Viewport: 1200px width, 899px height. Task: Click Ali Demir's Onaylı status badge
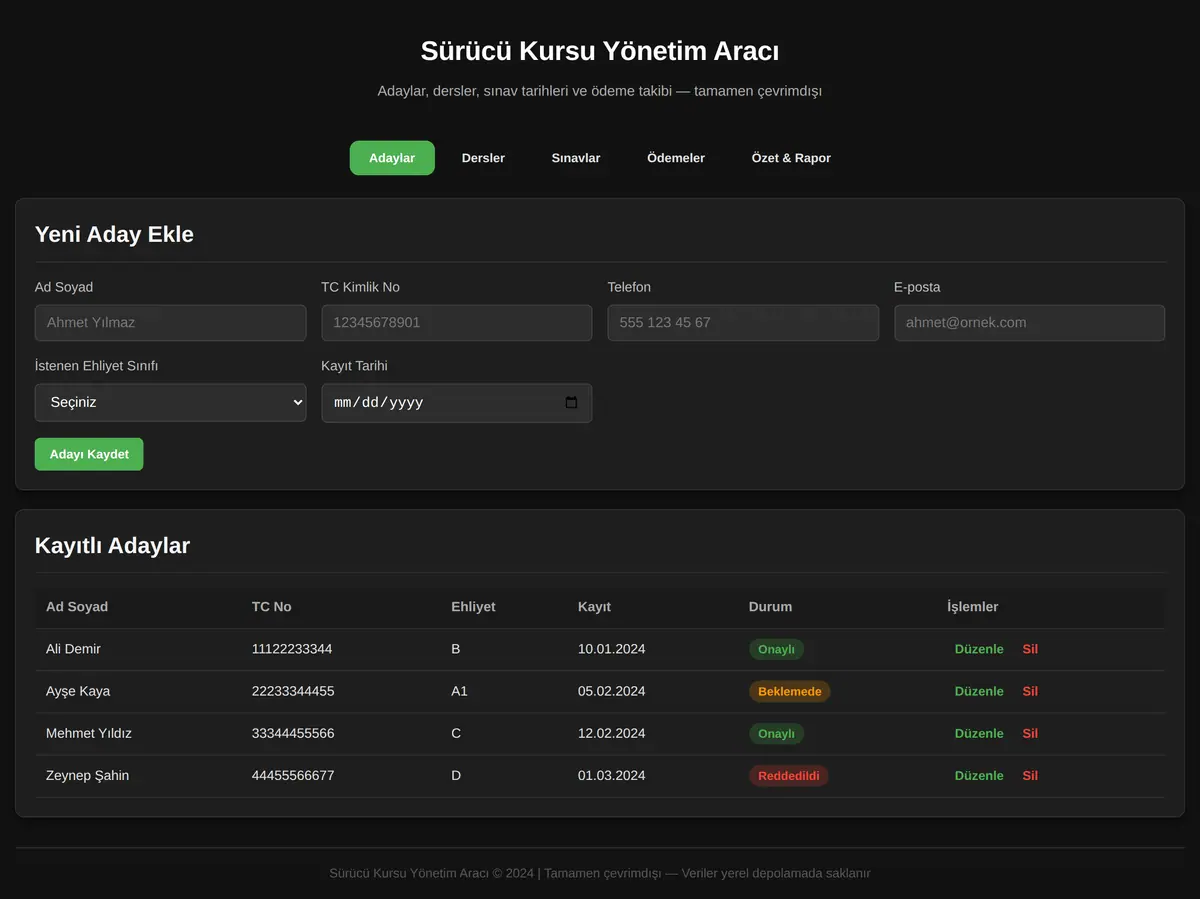(x=776, y=649)
